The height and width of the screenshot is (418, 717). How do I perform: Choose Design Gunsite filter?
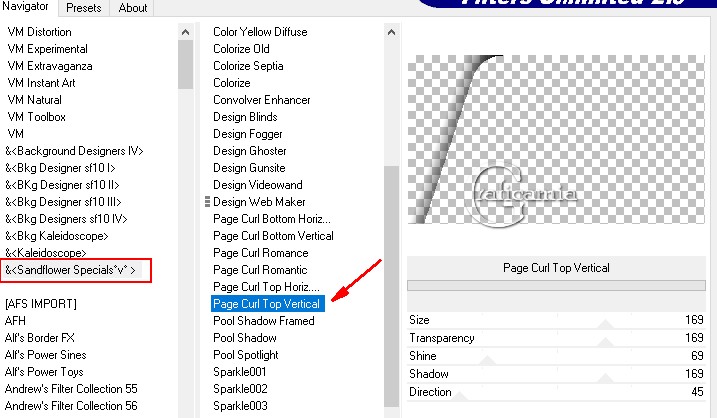[x=249, y=168]
